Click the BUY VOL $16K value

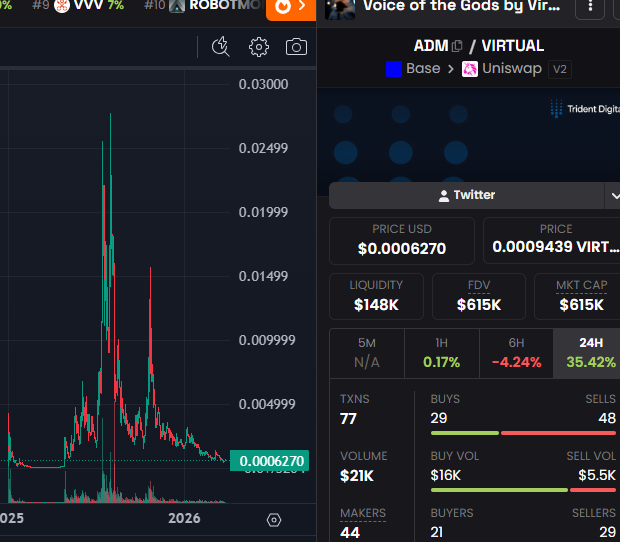[446, 475]
